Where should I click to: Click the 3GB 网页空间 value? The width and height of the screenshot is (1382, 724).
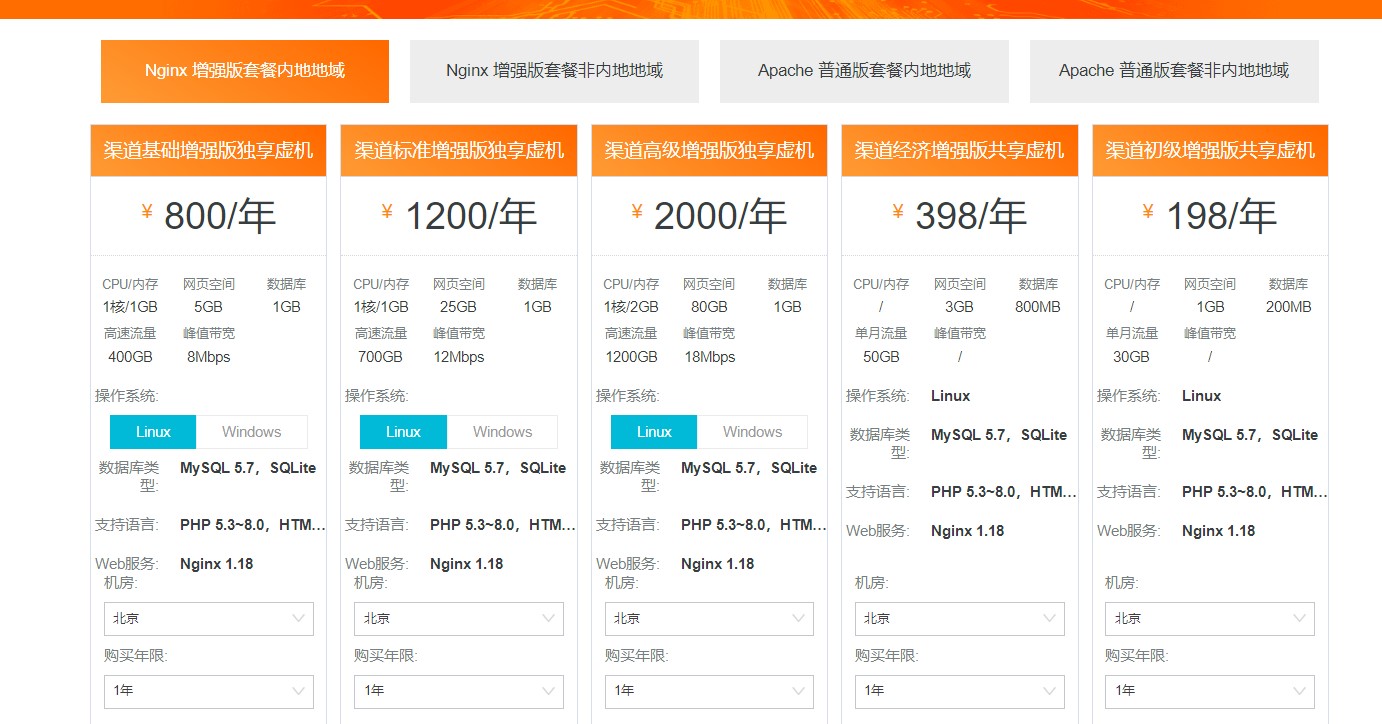coord(959,307)
